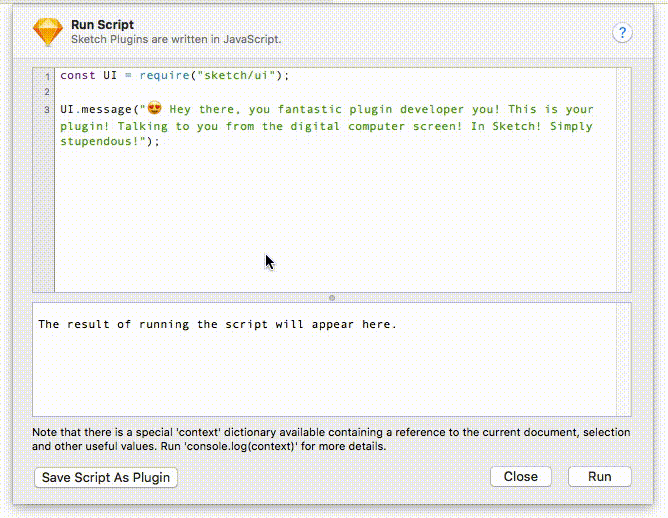This screenshot has width=668, height=518.
Task: Click the output pane's vertical scrollbar track
Action: click(x=624, y=360)
